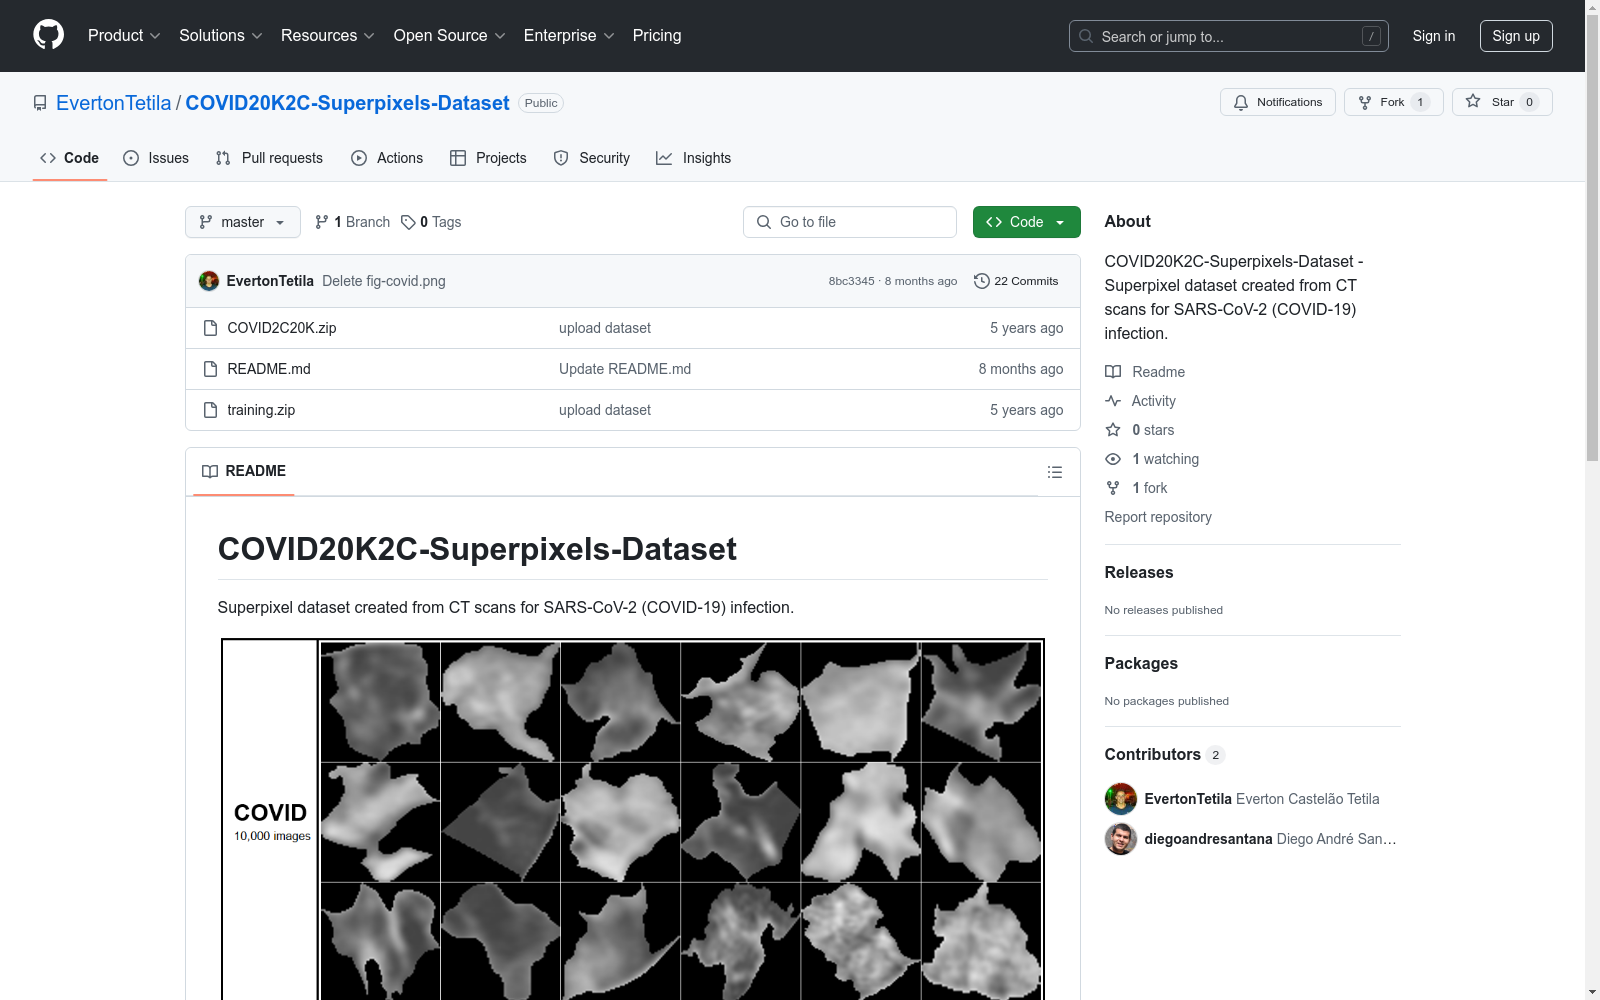This screenshot has width=1600, height=1000.
Task: Click the Sign up button
Action: pos(1516,36)
